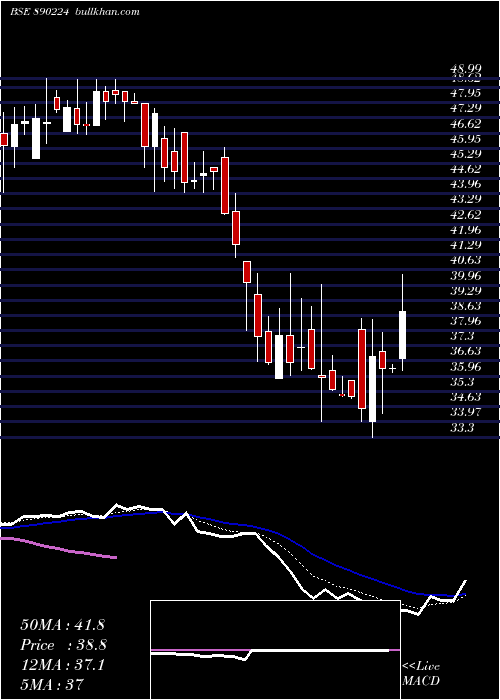Viewport: 500px width, 700px height.
Task: Select the 5MA : 37 value
Action: pos(52,684)
